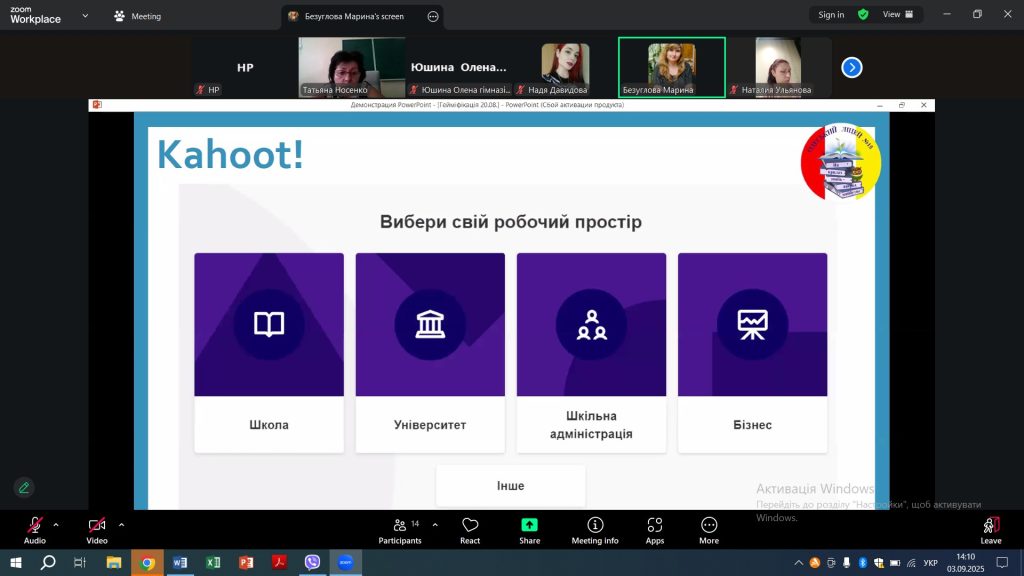Open Google Chrome from taskbar
Image resolution: width=1024 pixels, height=576 pixels.
tap(147, 562)
